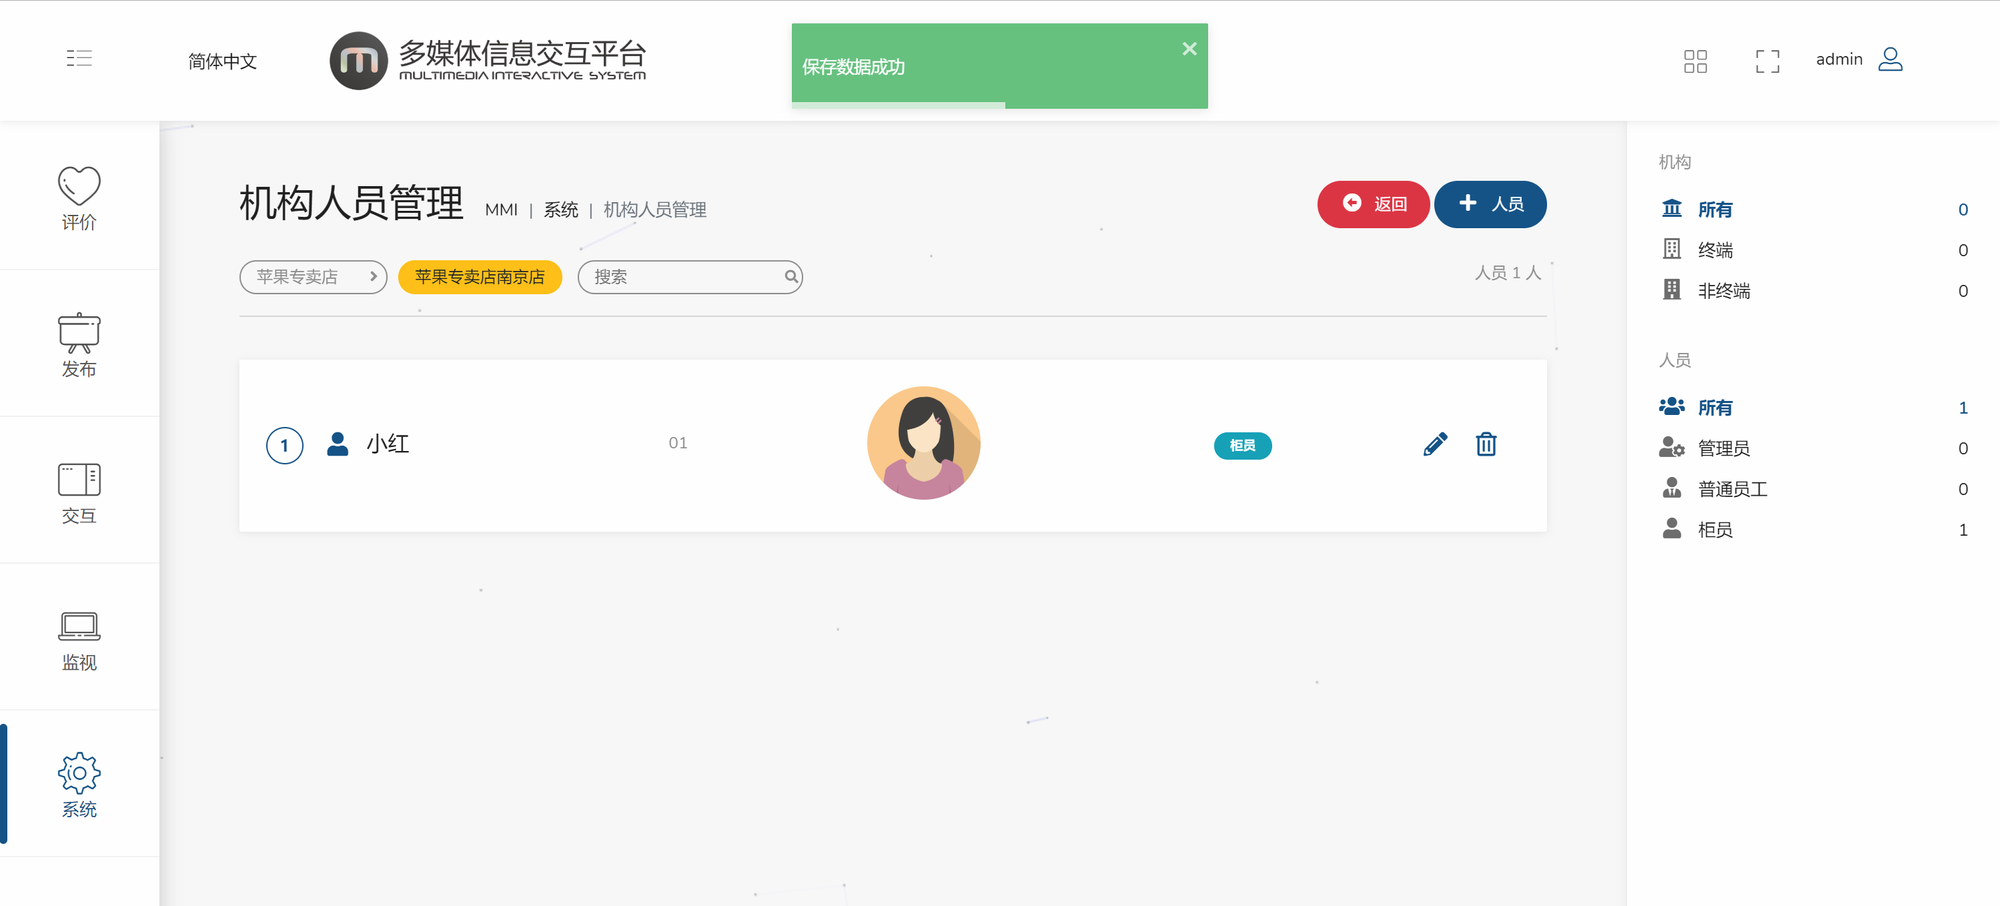2000x906 pixels.
Task: Select the 苹果专卖店南京店 tag
Action: (x=480, y=277)
